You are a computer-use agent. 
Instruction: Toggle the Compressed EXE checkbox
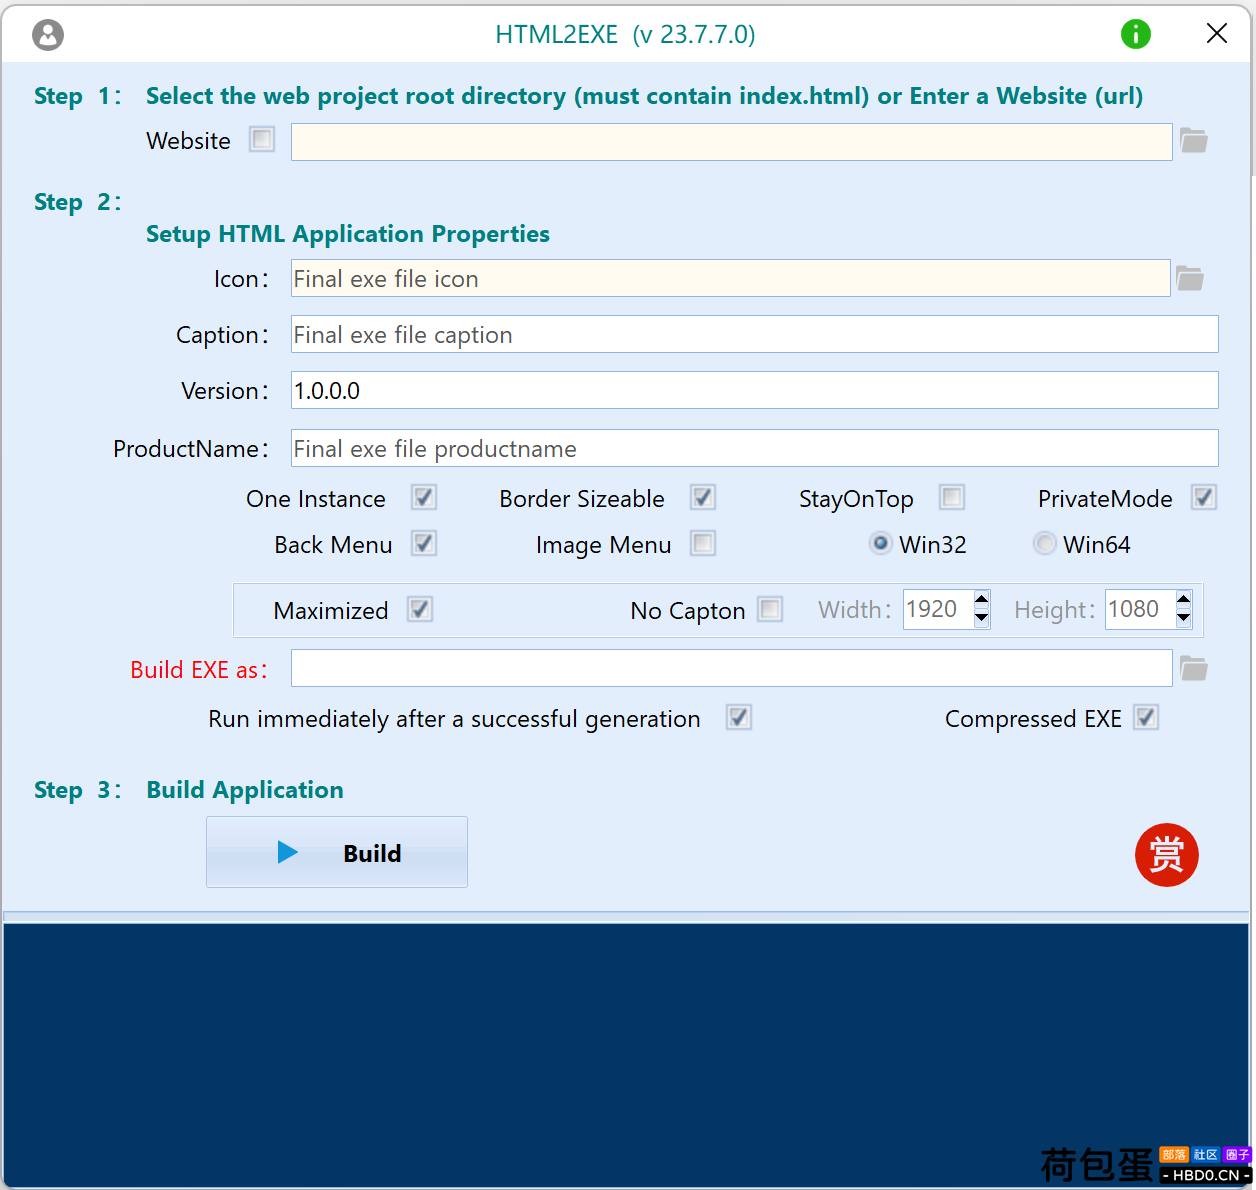1146,717
